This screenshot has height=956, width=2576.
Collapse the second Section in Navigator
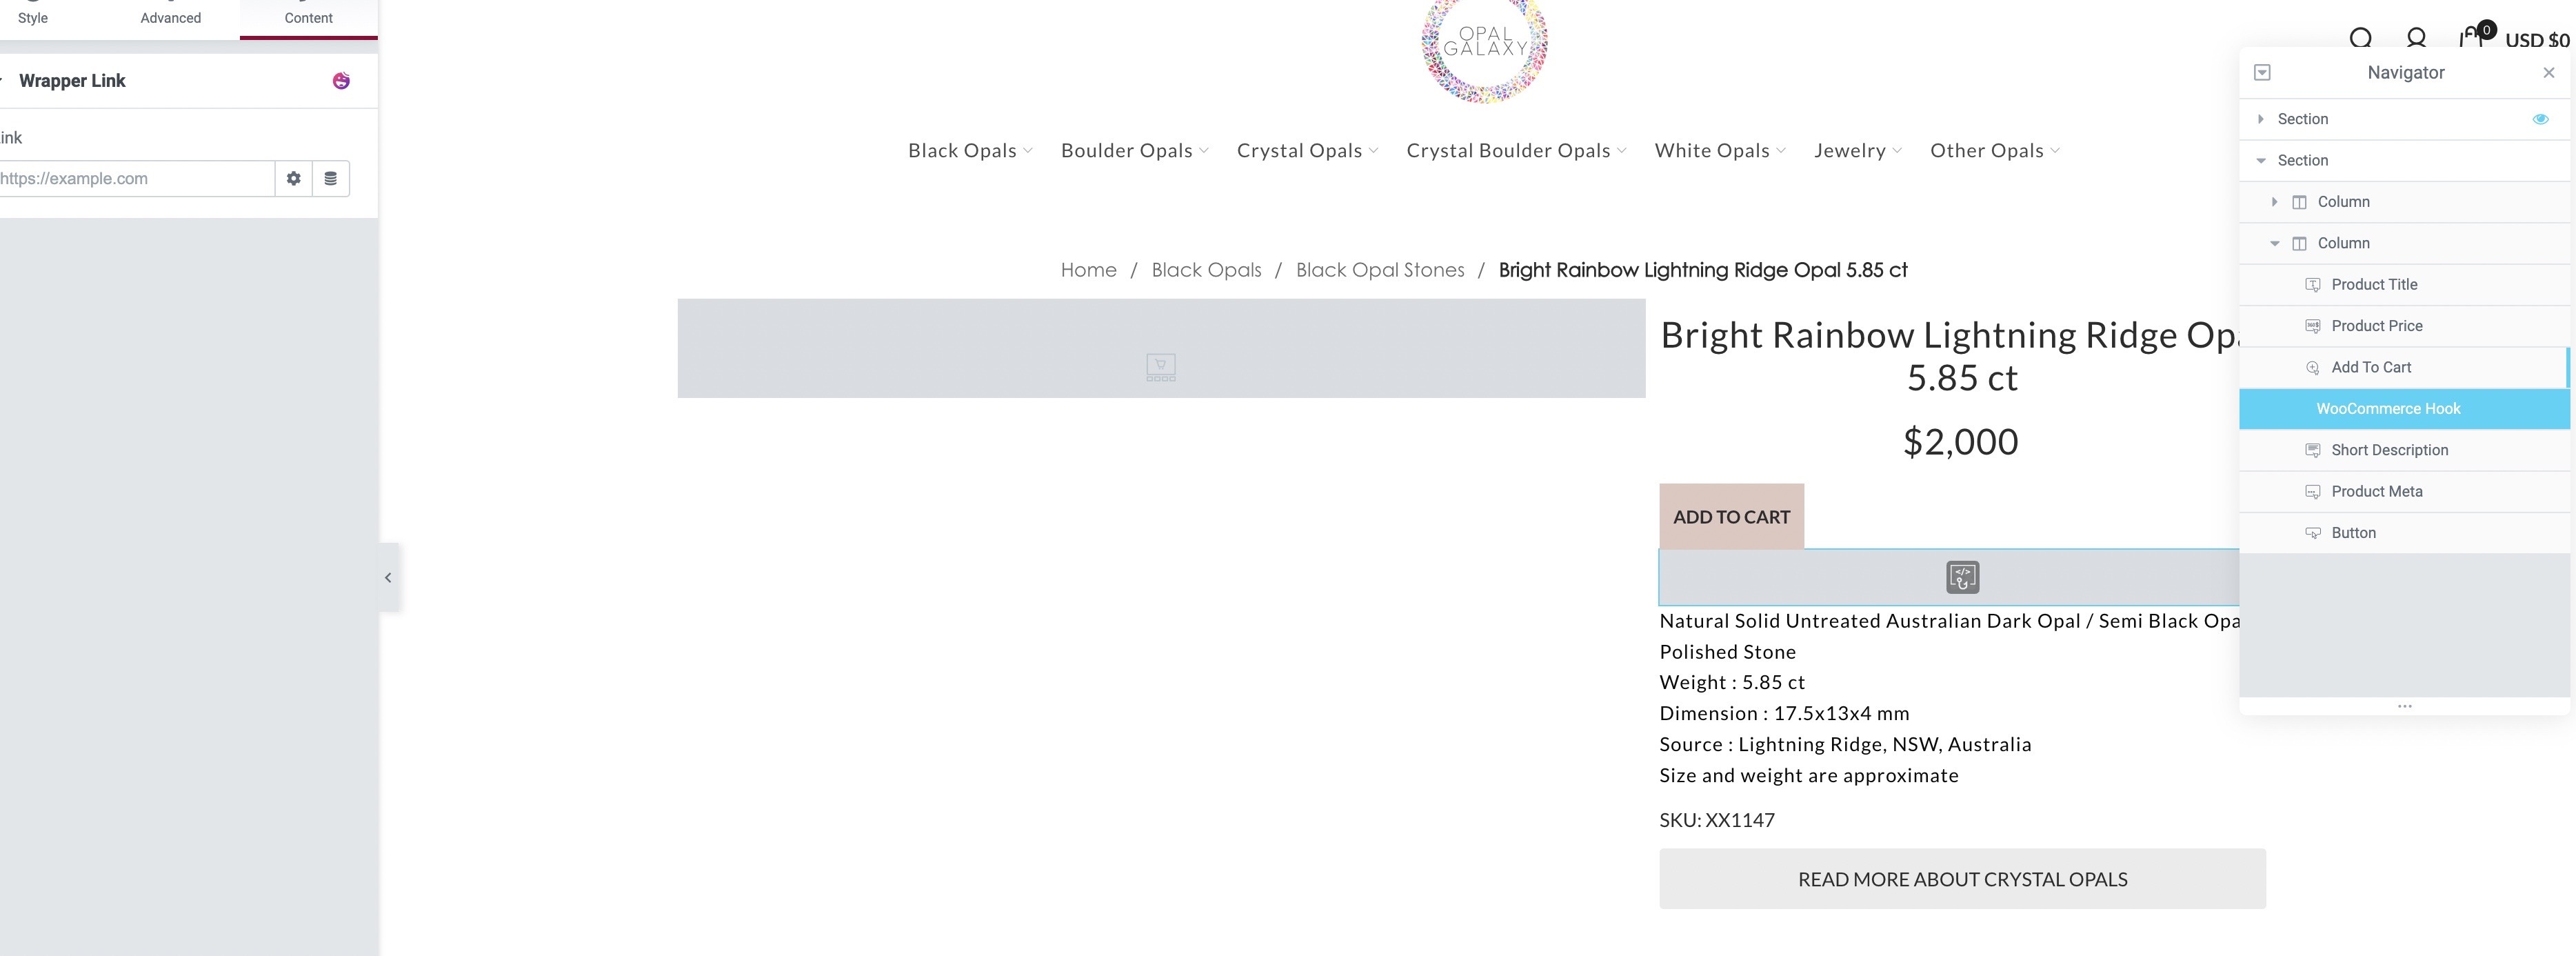(x=2261, y=160)
